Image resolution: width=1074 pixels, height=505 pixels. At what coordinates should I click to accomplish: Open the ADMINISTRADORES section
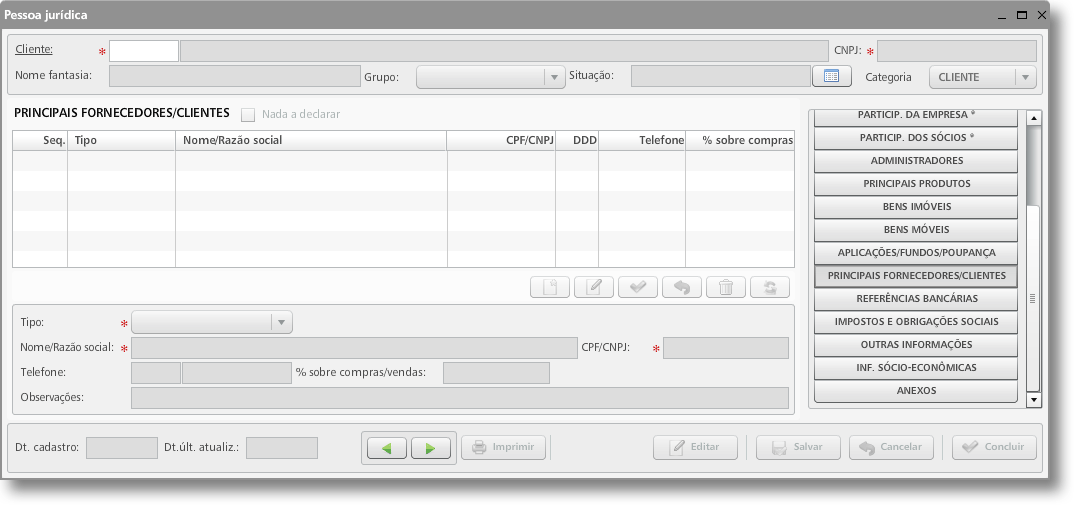pyautogui.click(x=916, y=161)
